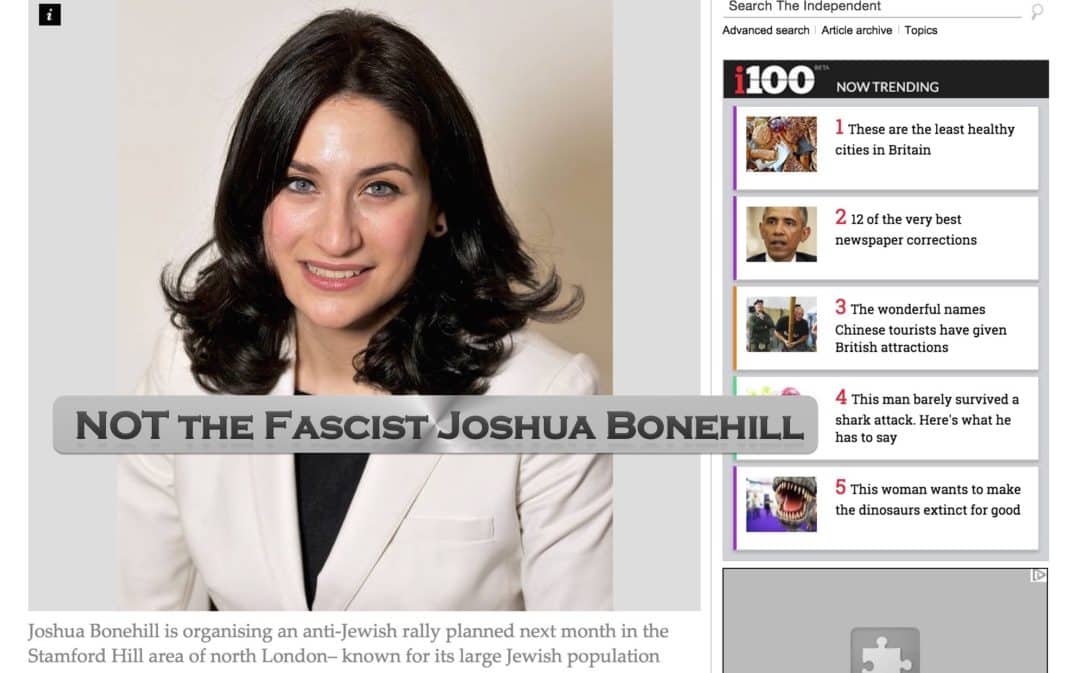1068x673 pixels.
Task: Focus the Search The Independent field
Action: pyautogui.click(x=872, y=7)
